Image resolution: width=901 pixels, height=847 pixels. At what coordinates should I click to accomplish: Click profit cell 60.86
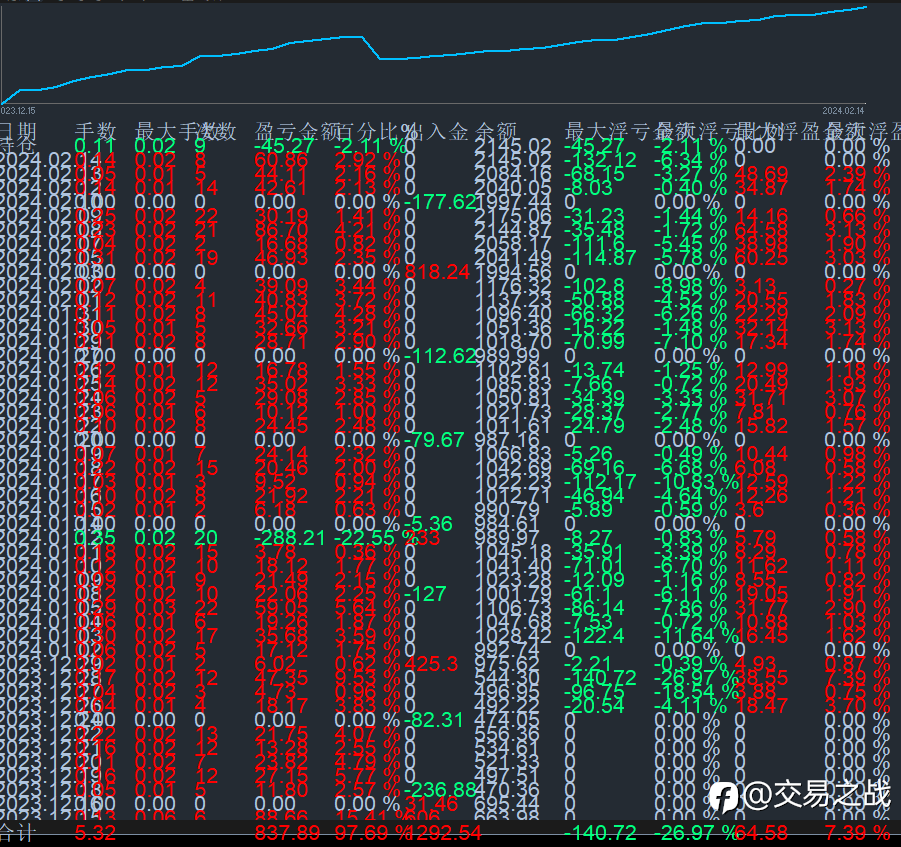[x=282, y=160]
